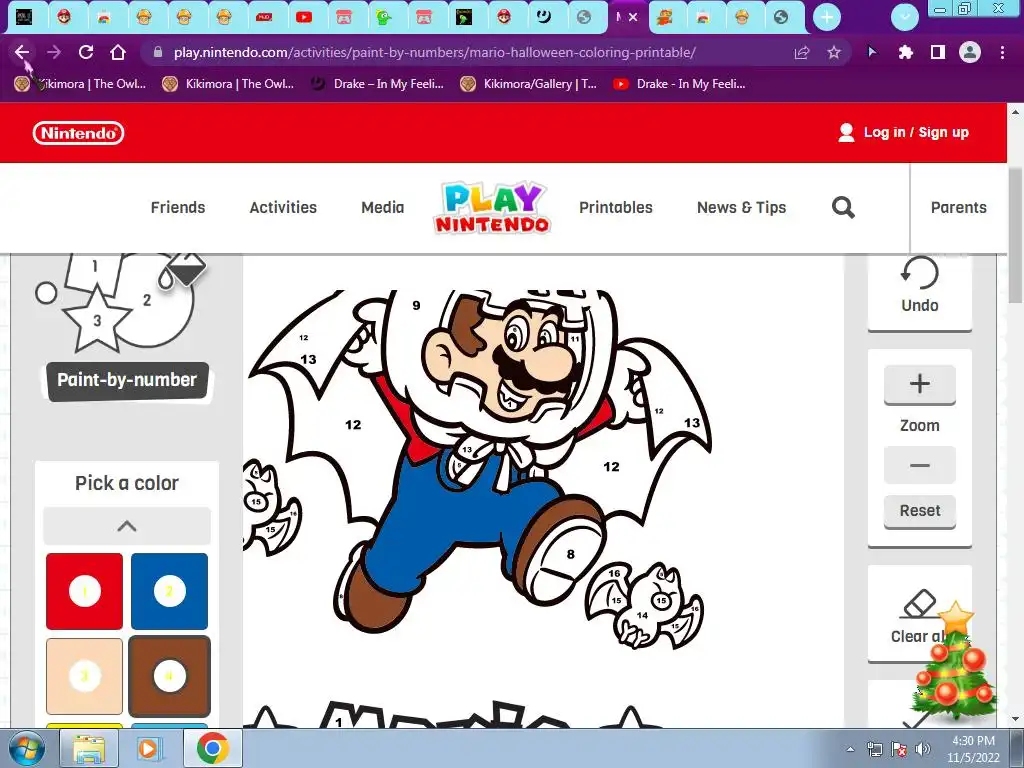Bookmark this page with the star
The width and height of the screenshot is (1024, 768).
[x=834, y=52]
